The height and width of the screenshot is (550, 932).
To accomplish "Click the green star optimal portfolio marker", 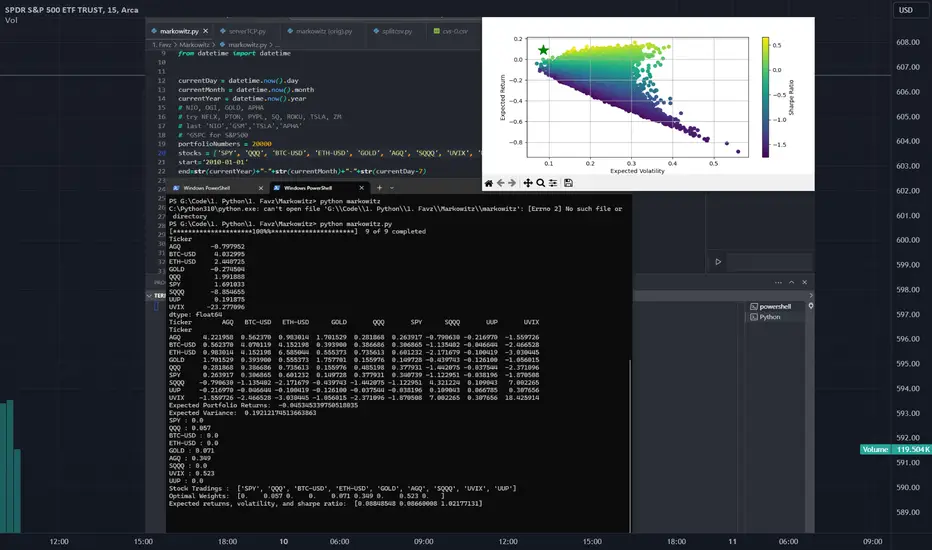I will coord(543,51).
